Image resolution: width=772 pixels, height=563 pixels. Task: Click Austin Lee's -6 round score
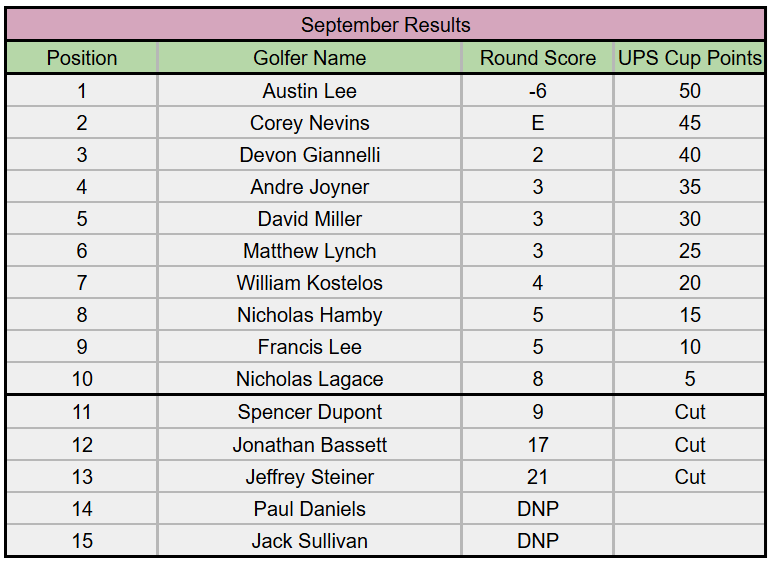pos(537,91)
